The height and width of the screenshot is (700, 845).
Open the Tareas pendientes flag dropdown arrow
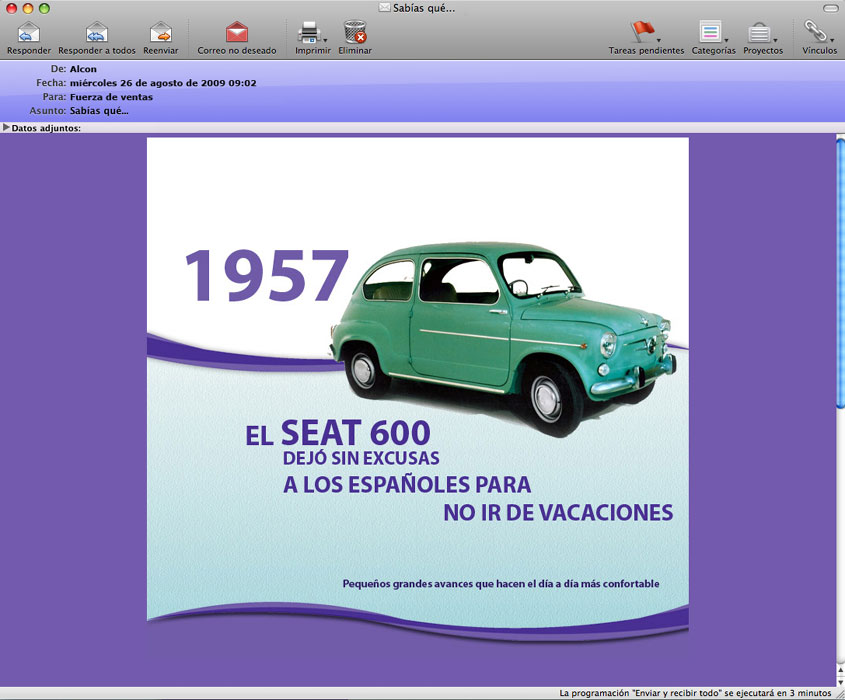[659, 40]
